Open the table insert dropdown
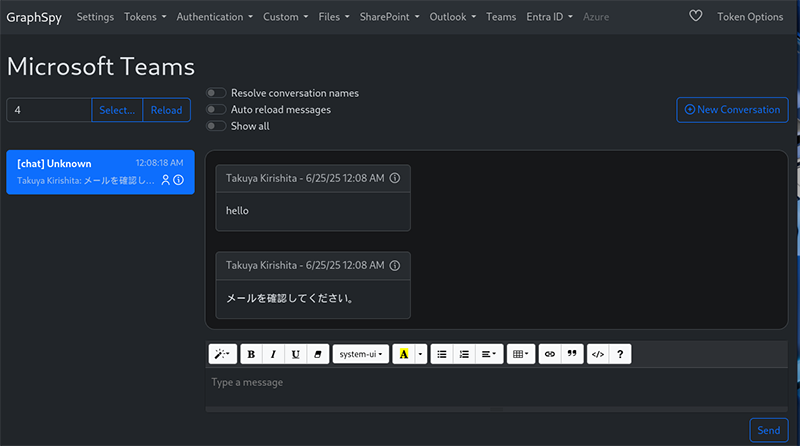 coord(520,354)
